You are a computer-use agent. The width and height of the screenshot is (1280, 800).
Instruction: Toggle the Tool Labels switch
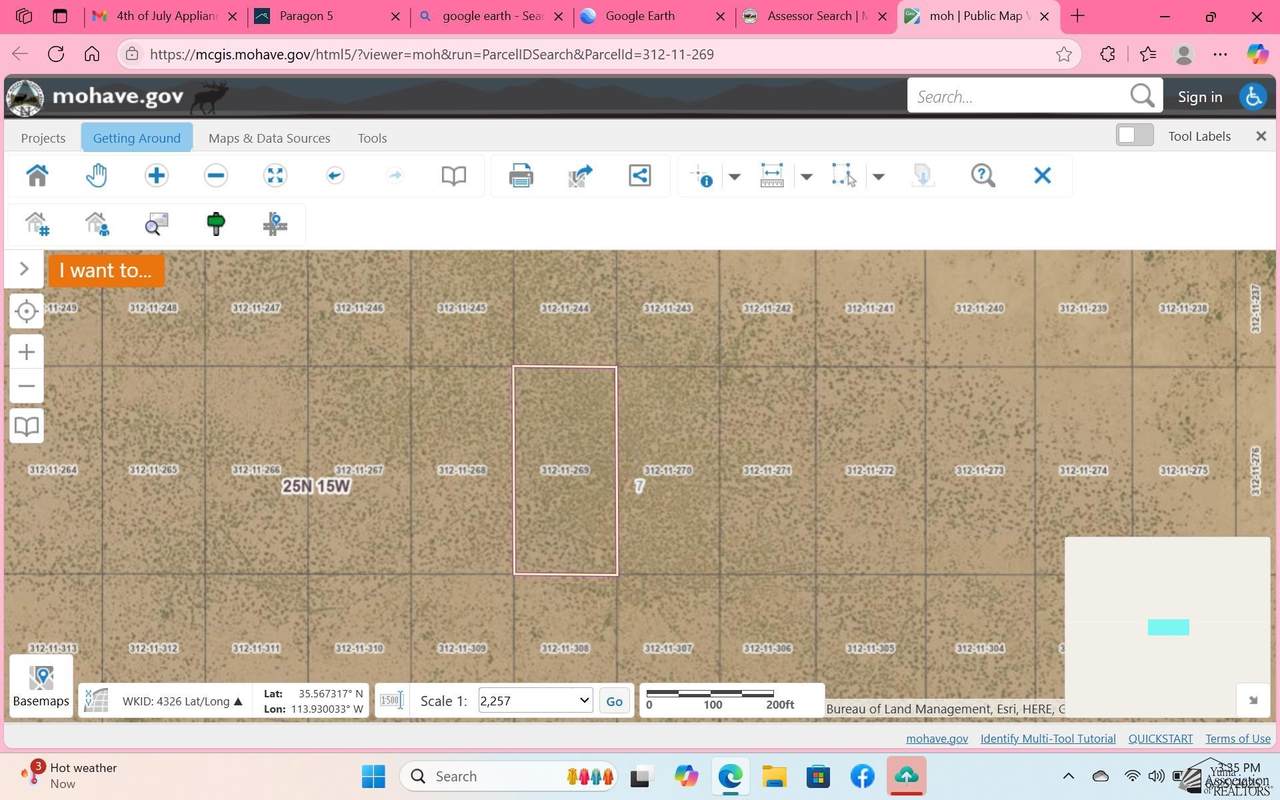click(x=1135, y=136)
